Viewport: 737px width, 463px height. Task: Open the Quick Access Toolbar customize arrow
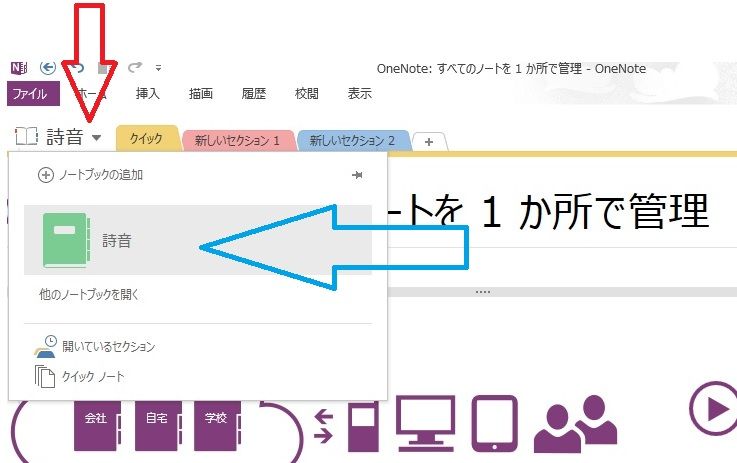coord(158,69)
